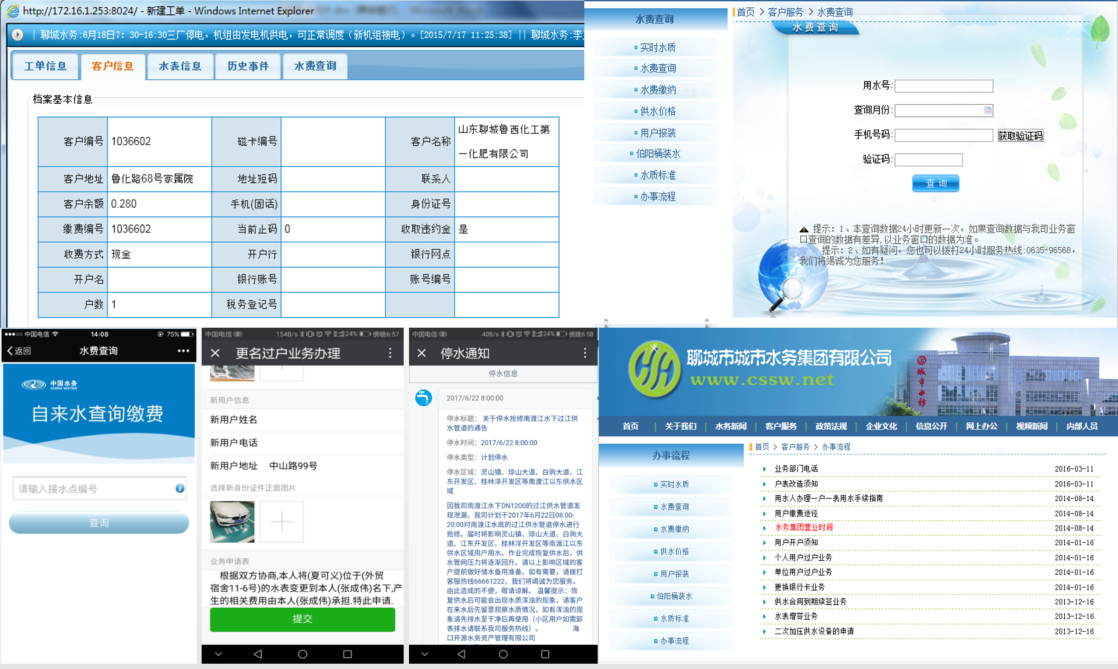Tap the 查询 button on the 自来水查询缴费 screen
Screen dimensions: 1118x669
98,523
